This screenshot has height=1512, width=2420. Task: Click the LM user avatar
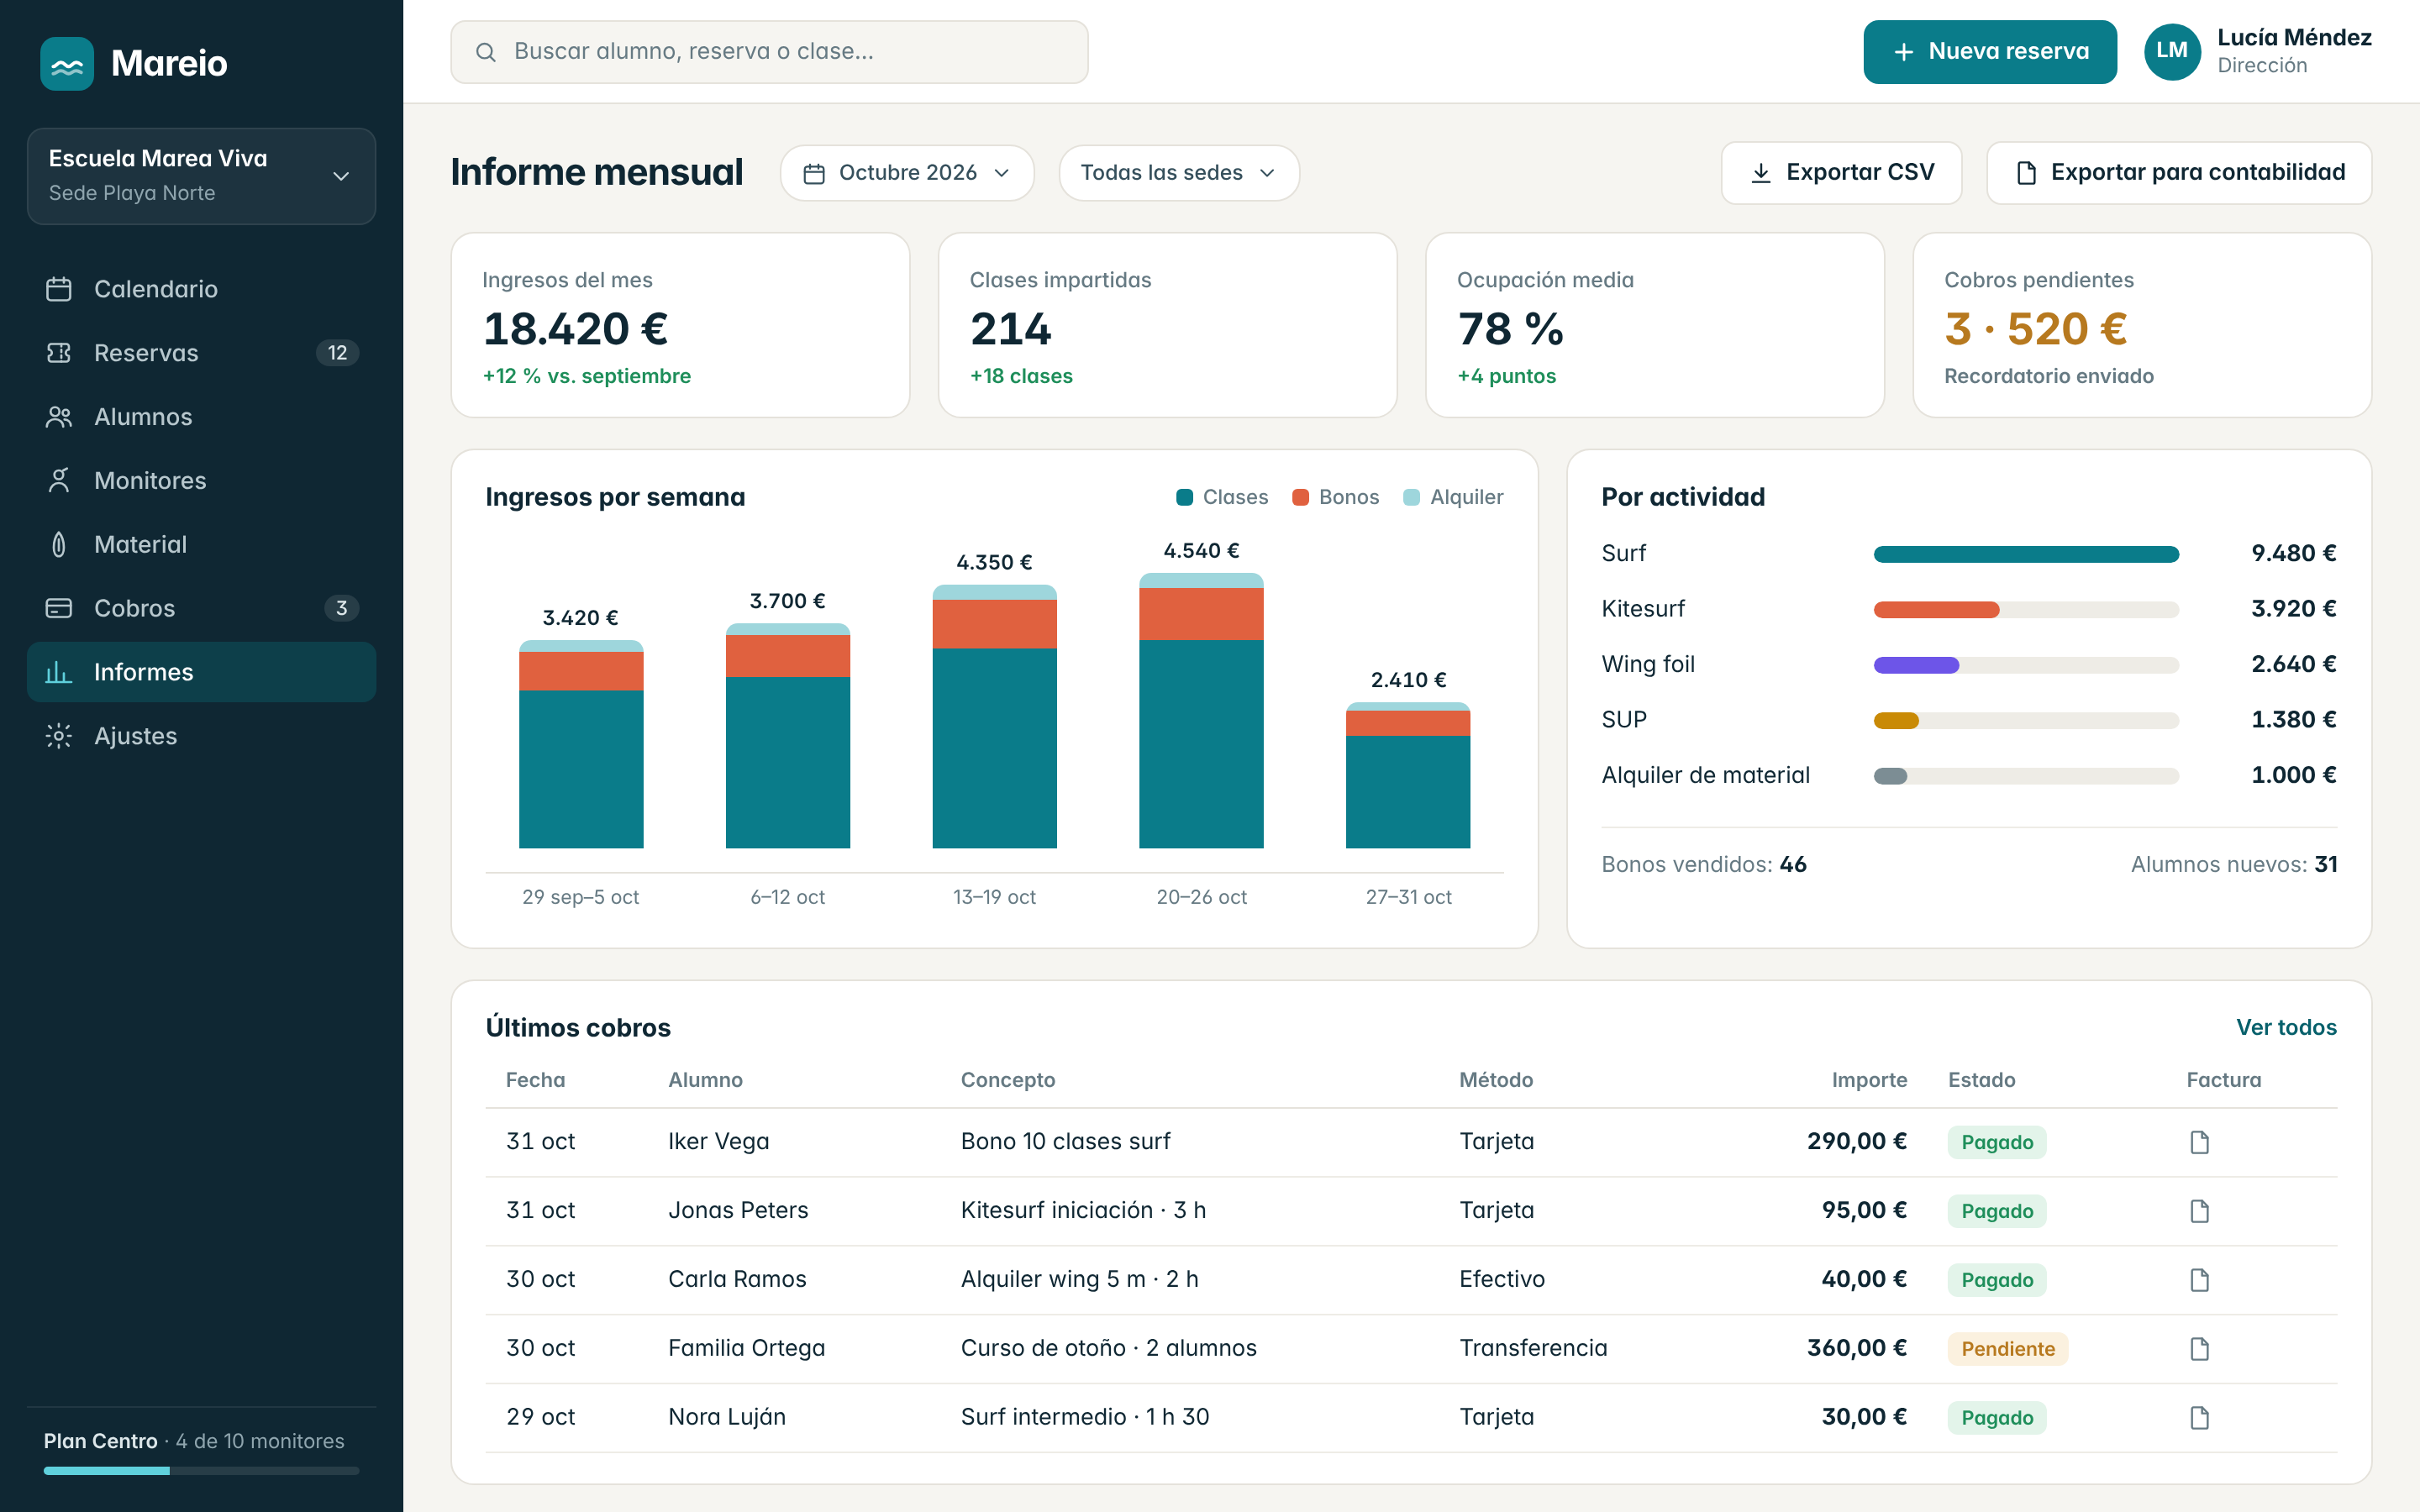pyautogui.click(x=2172, y=51)
